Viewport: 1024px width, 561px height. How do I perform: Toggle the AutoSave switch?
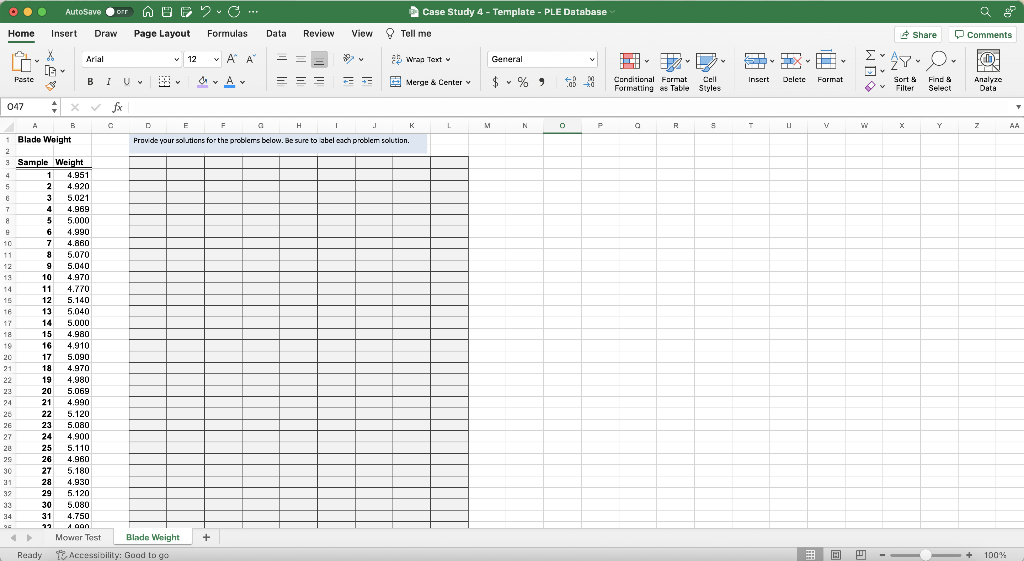[119, 12]
